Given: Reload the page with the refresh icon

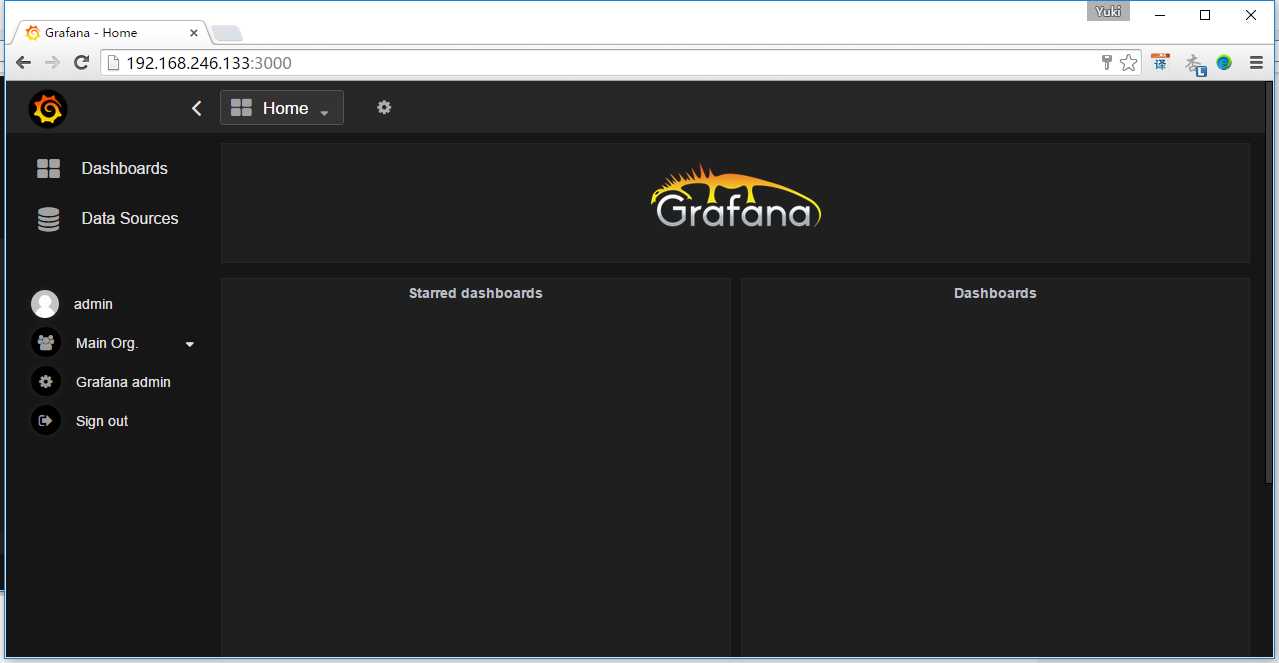Looking at the screenshot, I should 82,63.
